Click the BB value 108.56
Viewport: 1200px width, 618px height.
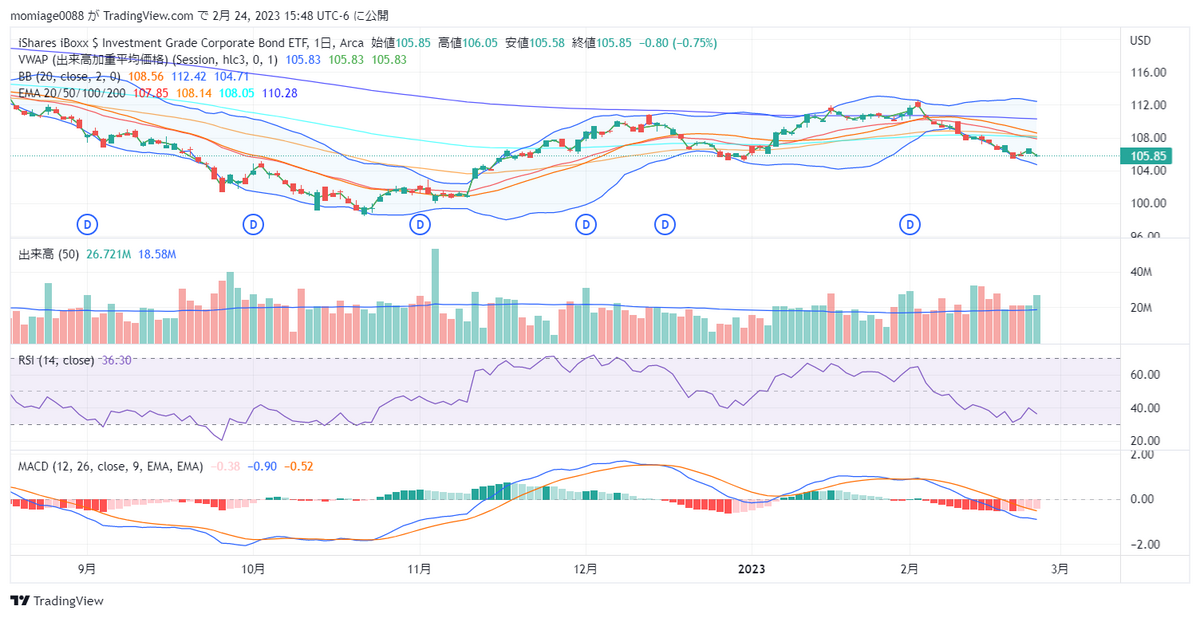click(x=145, y=76)
